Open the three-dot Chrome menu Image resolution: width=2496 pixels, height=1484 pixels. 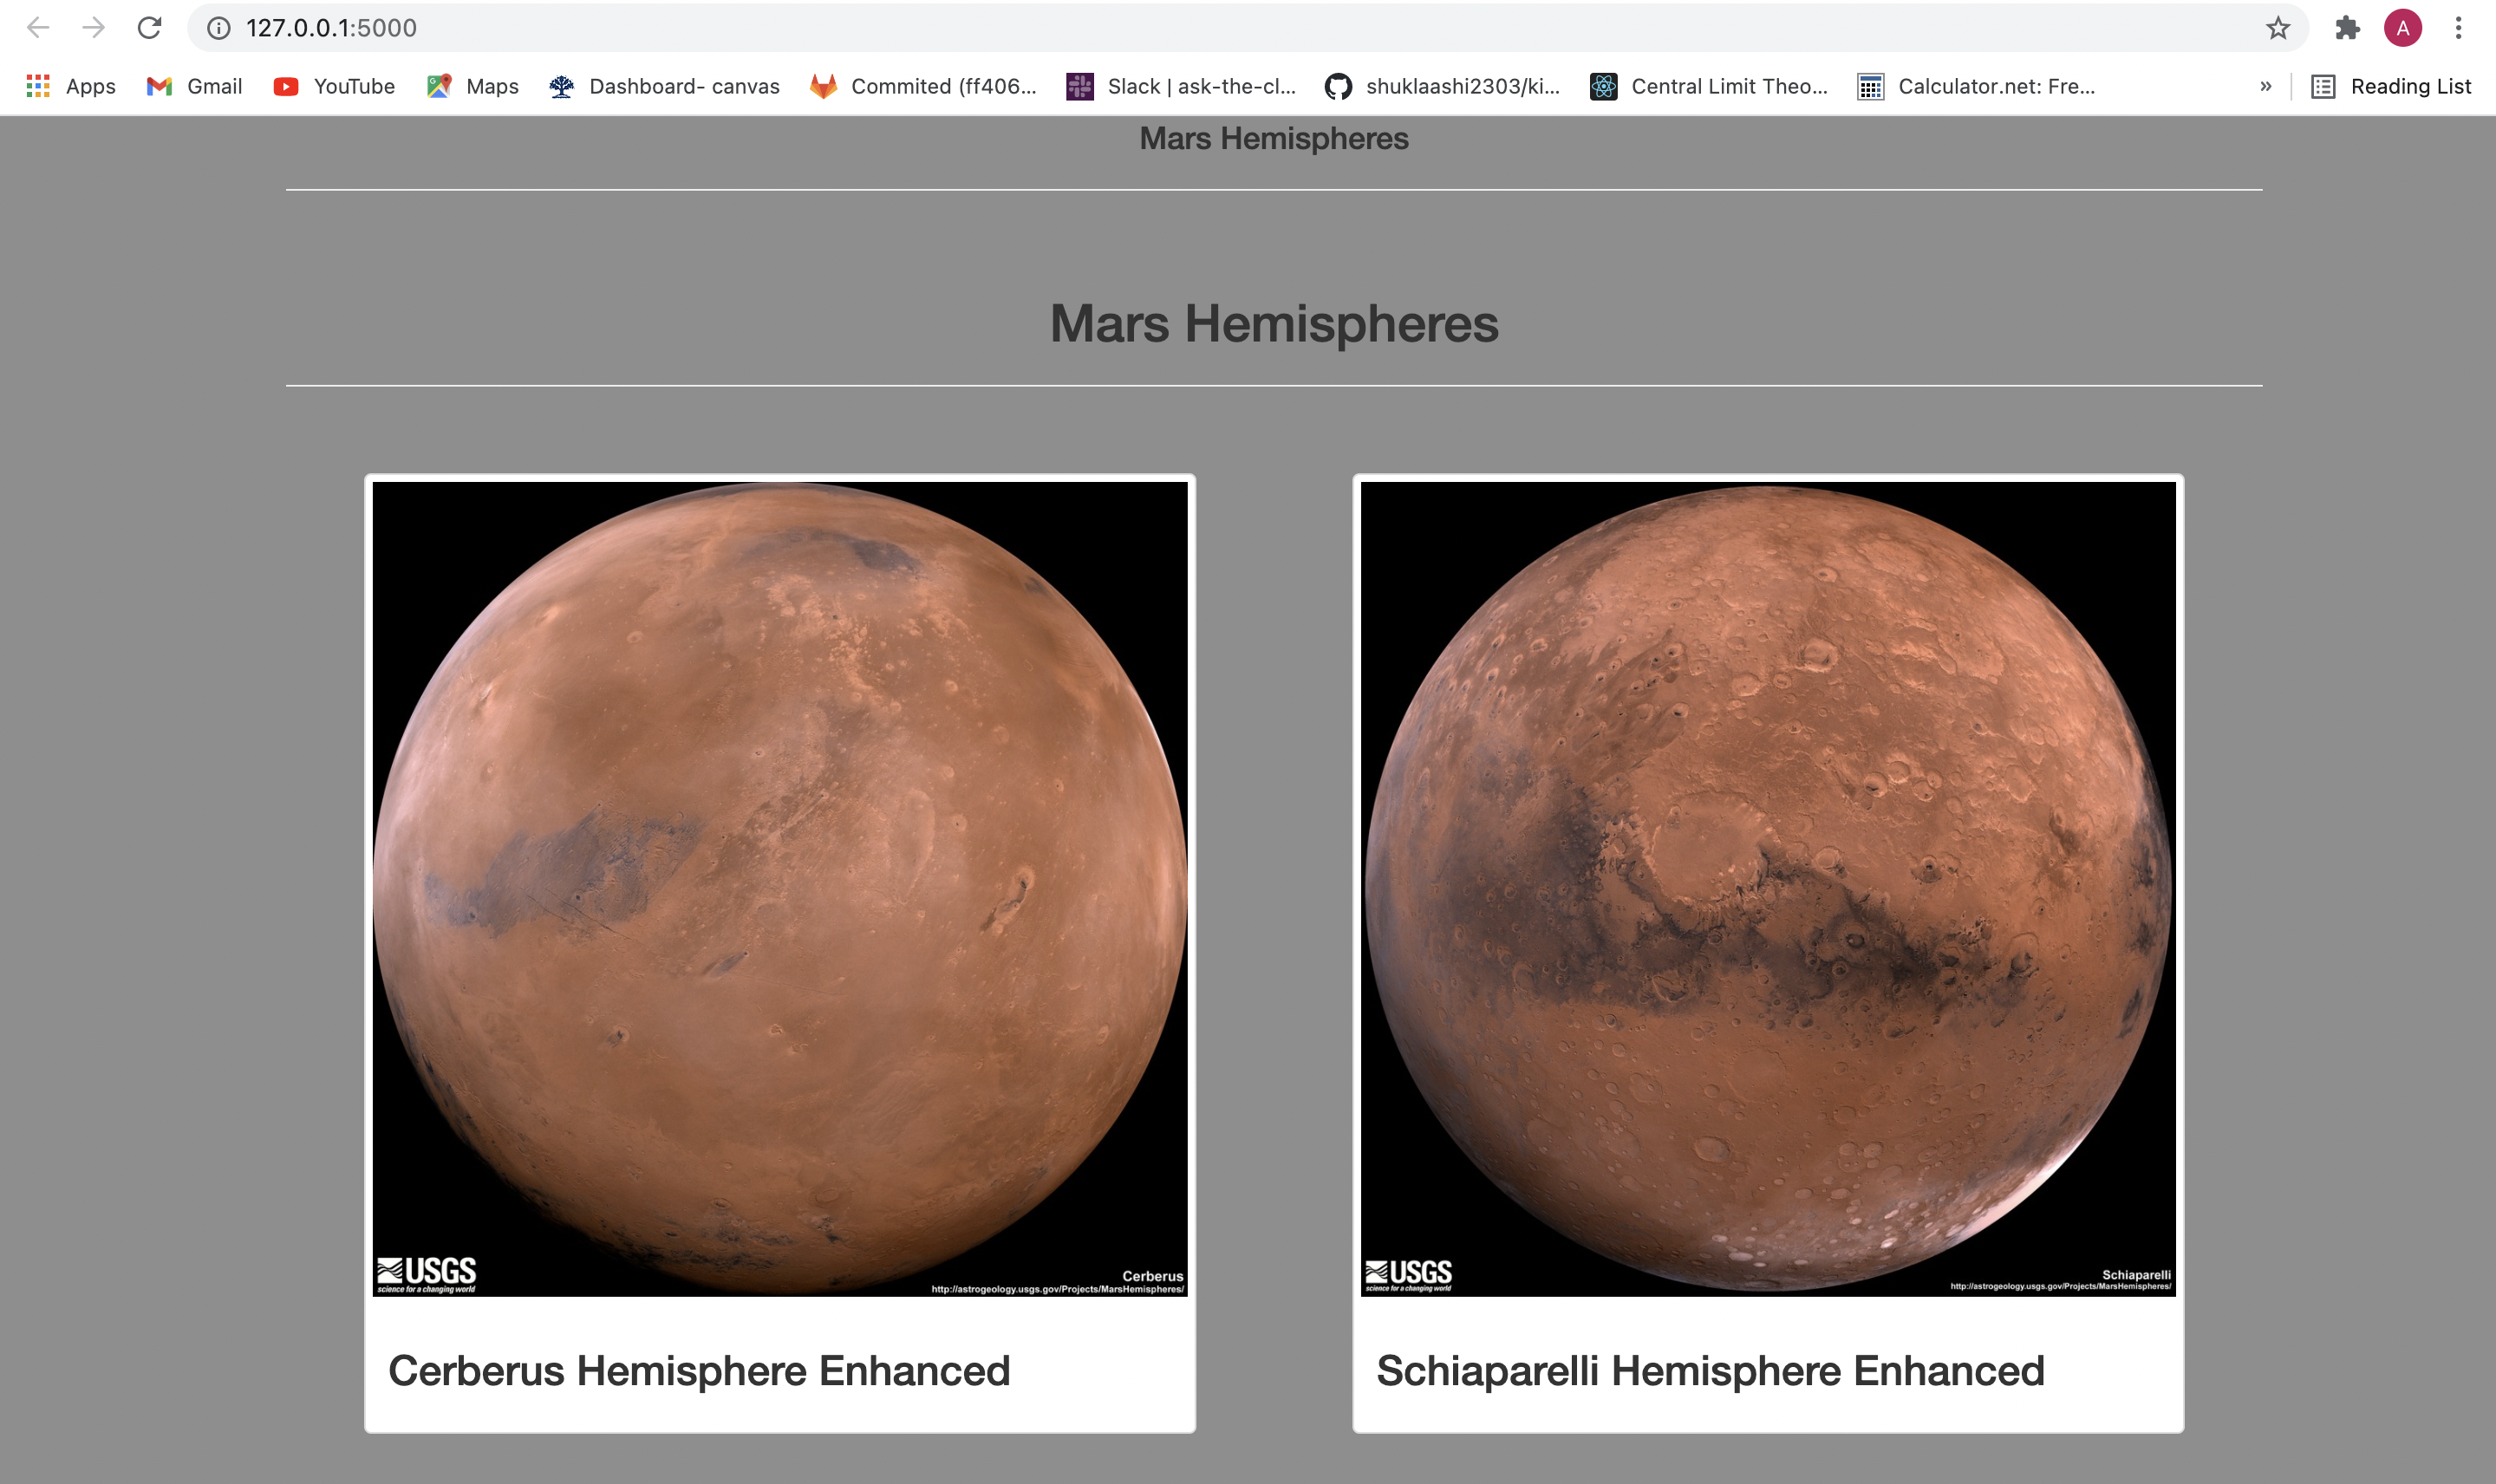point(2459,27)
